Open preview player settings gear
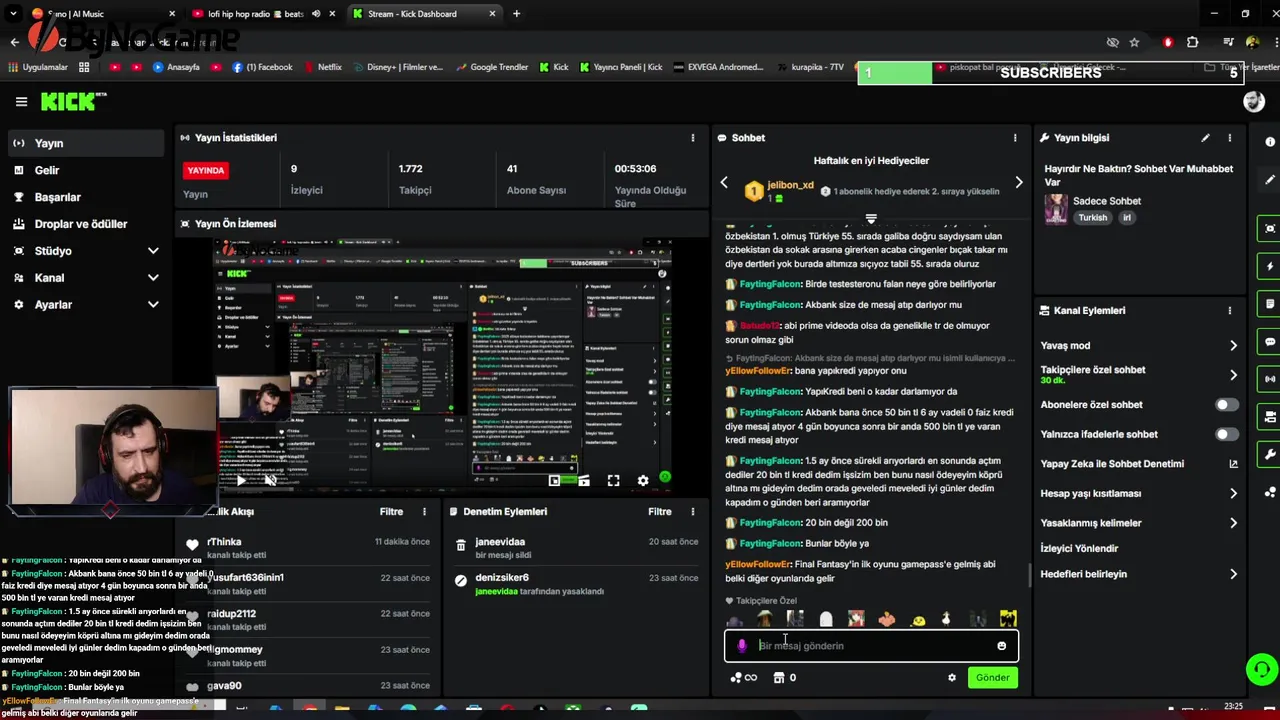 coord(642,481)
